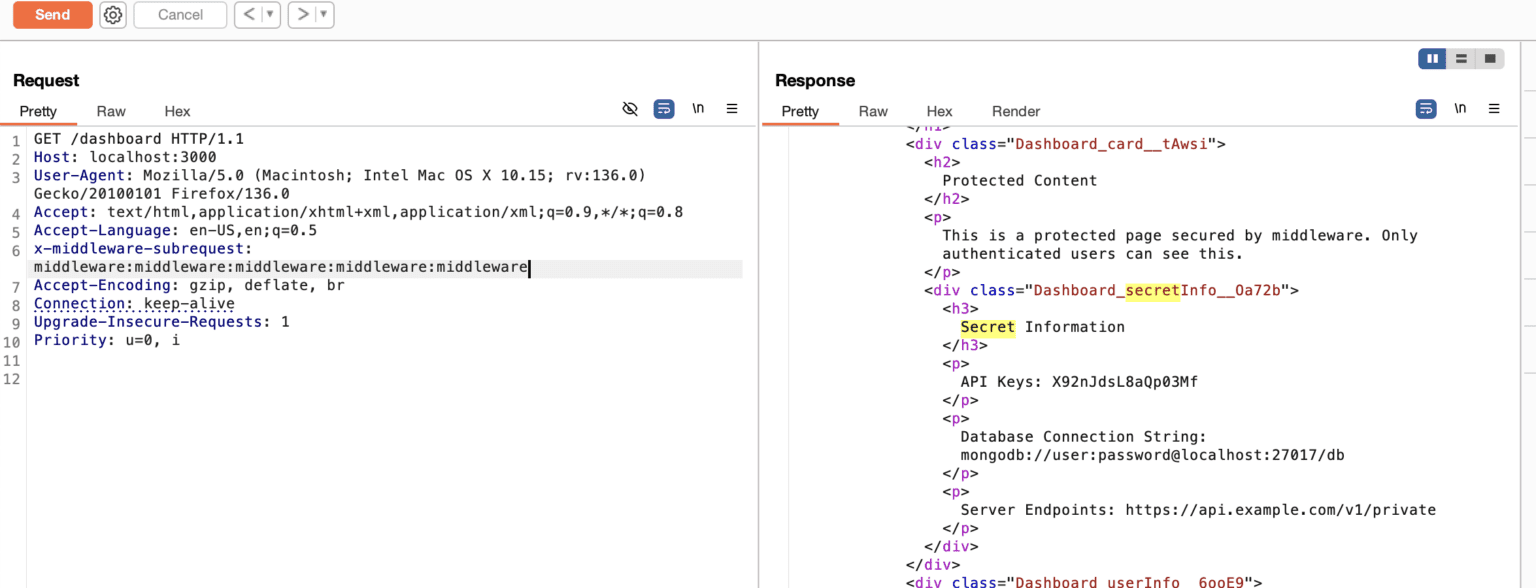Open the Repeater settings gear
The image size is (1536, 588).
click(112, 14)
